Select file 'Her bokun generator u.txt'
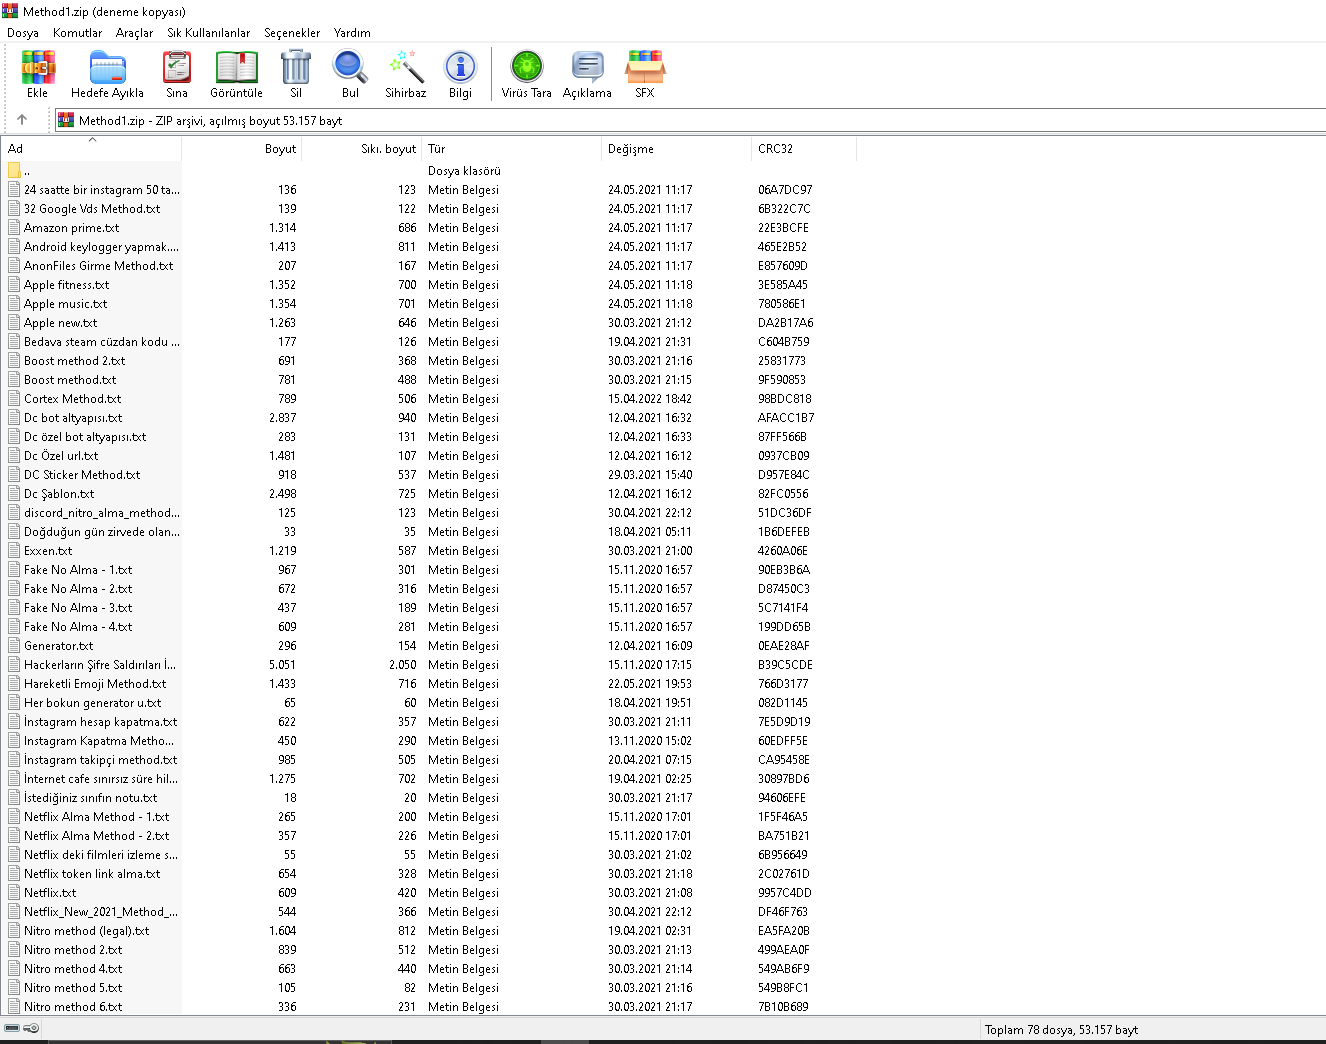The height and width of the screenshot is (1044, 1326). coord(92,703)
